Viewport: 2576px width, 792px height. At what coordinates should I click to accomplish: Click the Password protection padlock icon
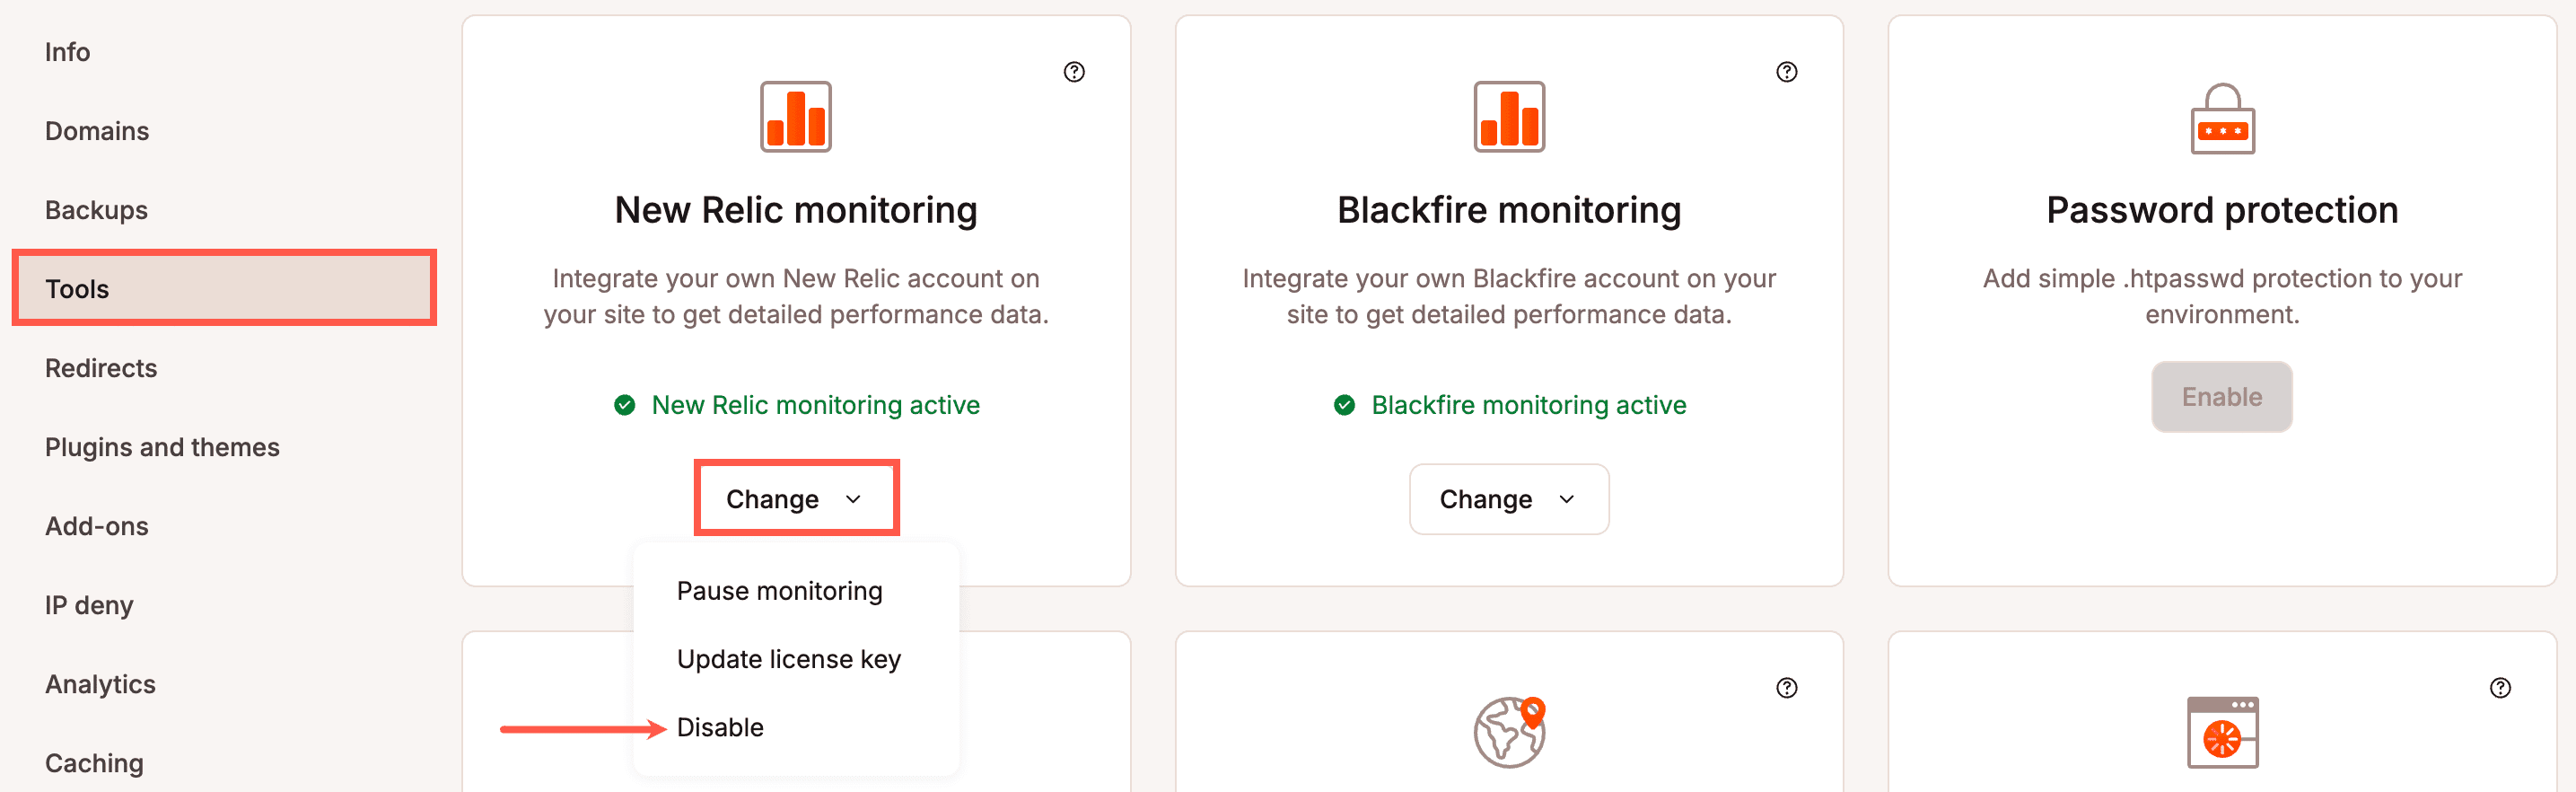coord(2222,119)
